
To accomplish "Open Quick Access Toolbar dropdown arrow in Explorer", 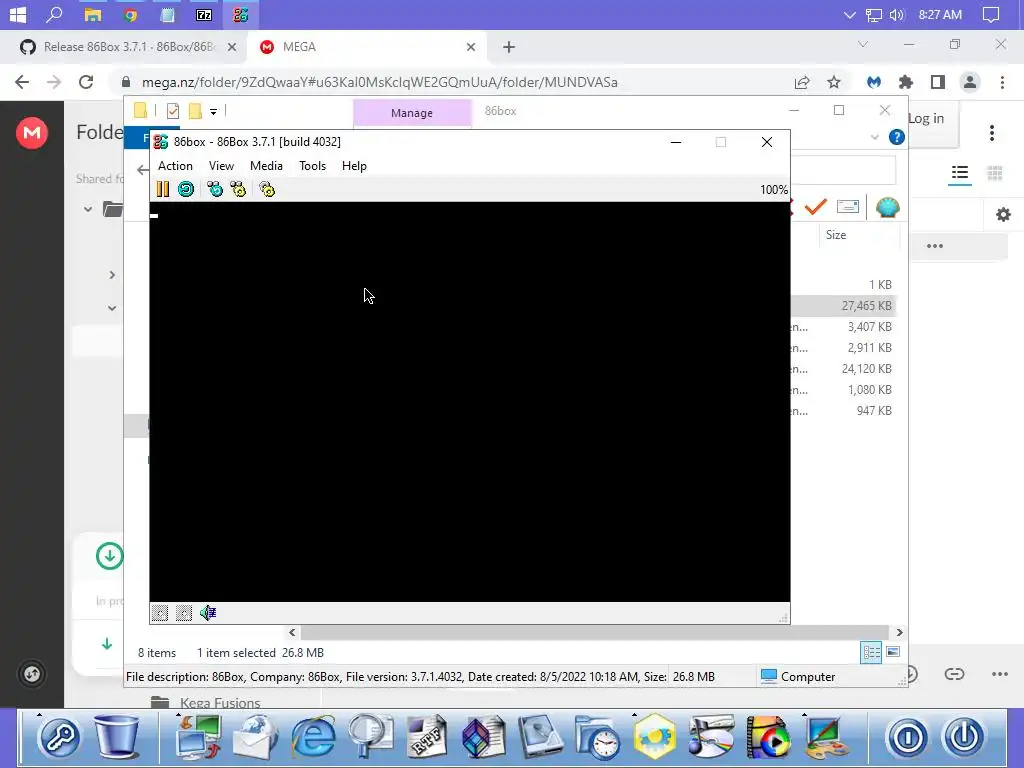I will click(214, 112).
